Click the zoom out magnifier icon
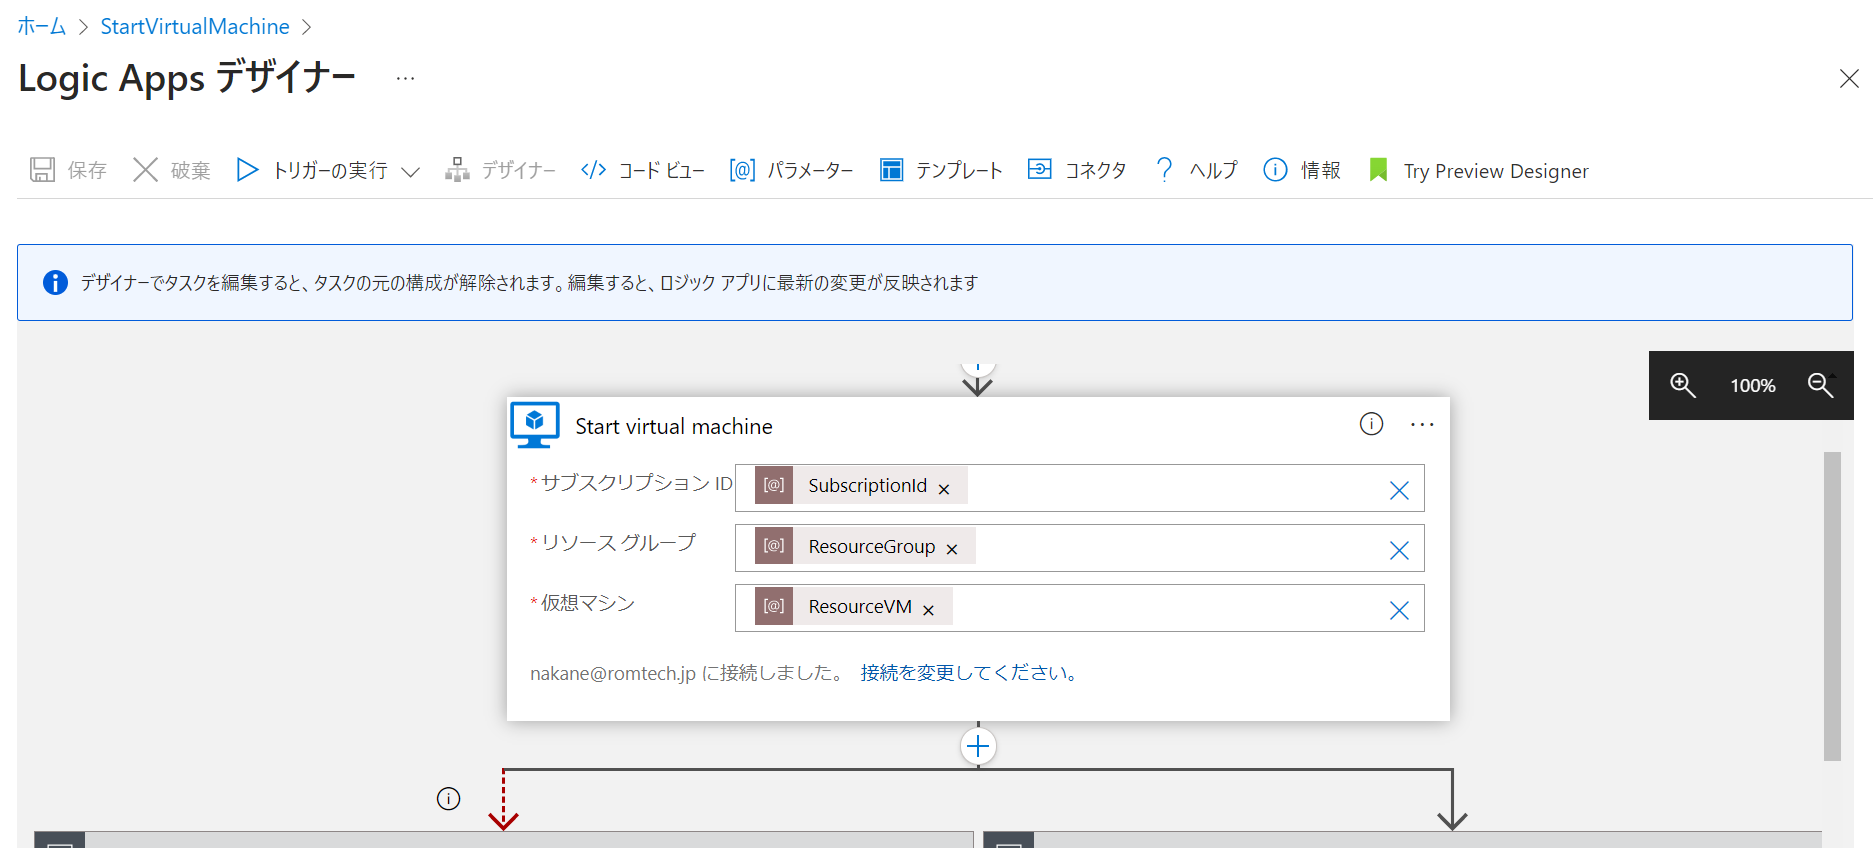Viewport: 1873px width, 848px height. (1821, 385)
